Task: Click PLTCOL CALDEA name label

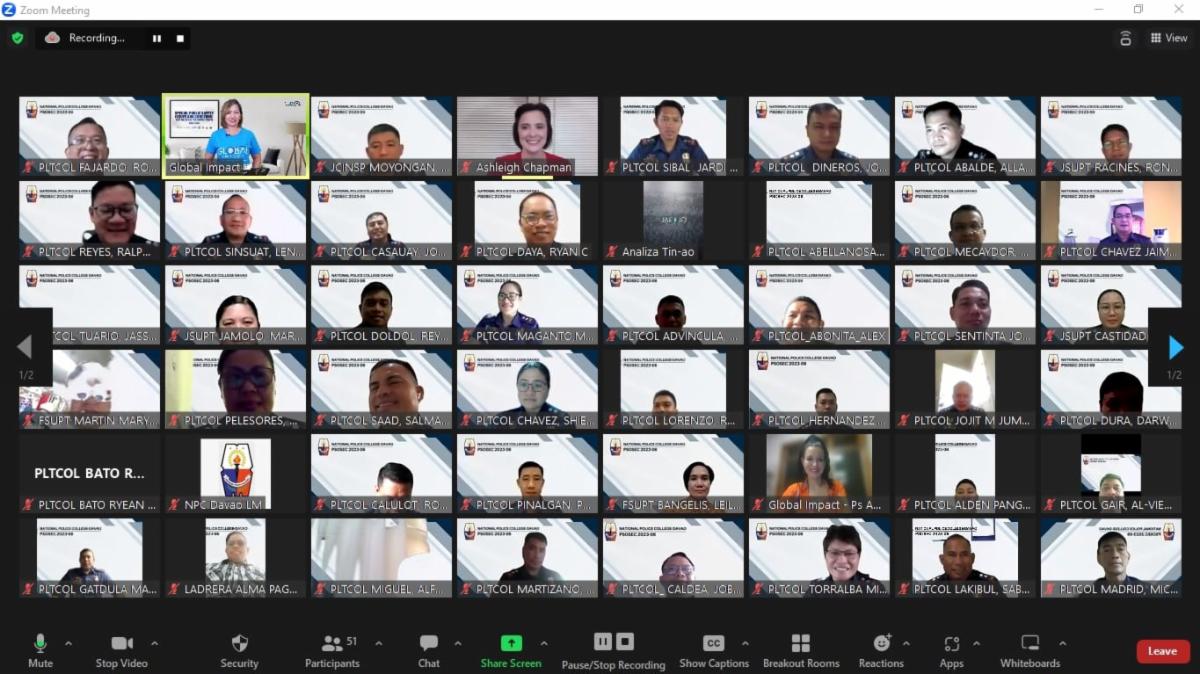Action: tap(679, 590)
